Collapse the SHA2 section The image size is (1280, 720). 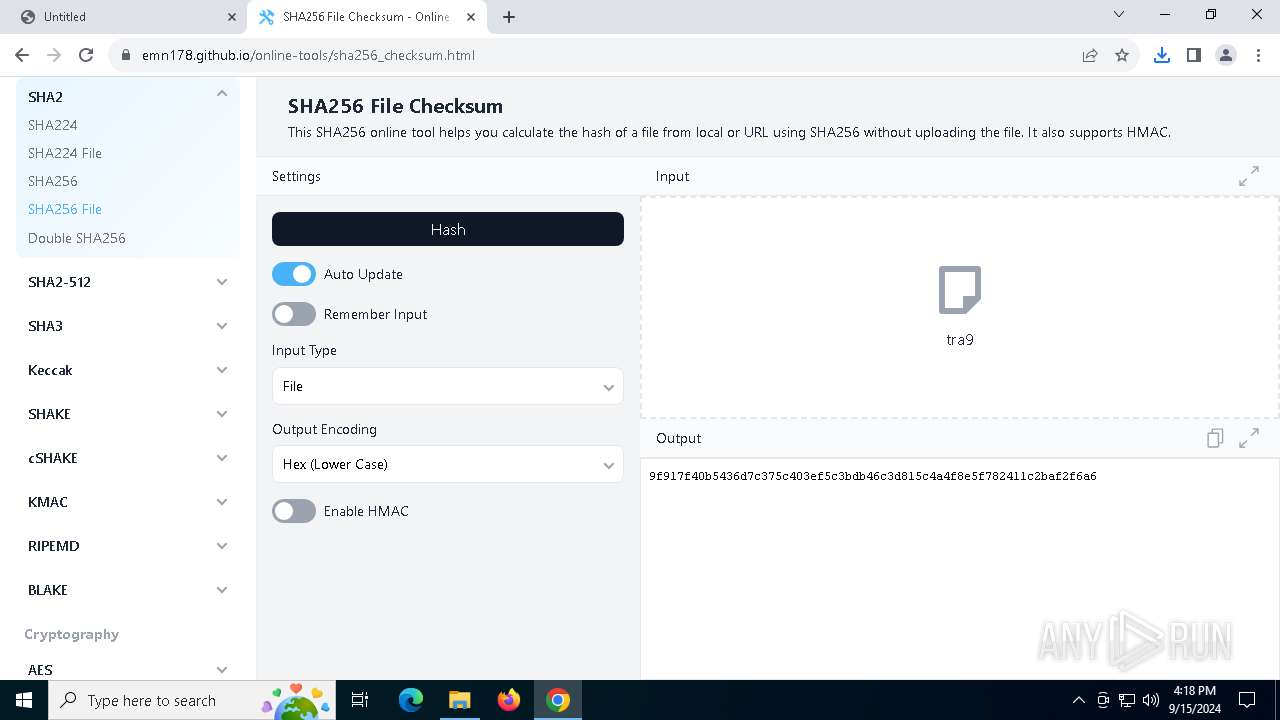[128, 96]
